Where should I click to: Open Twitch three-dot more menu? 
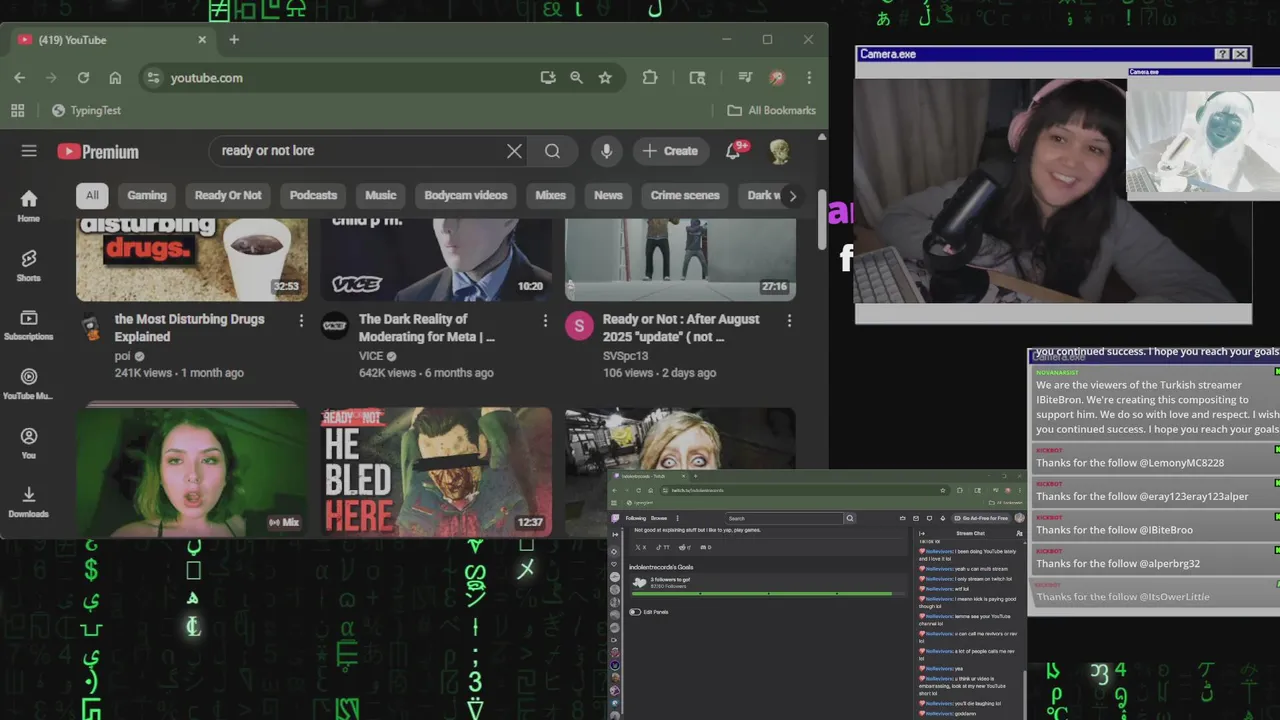[677, 518]
